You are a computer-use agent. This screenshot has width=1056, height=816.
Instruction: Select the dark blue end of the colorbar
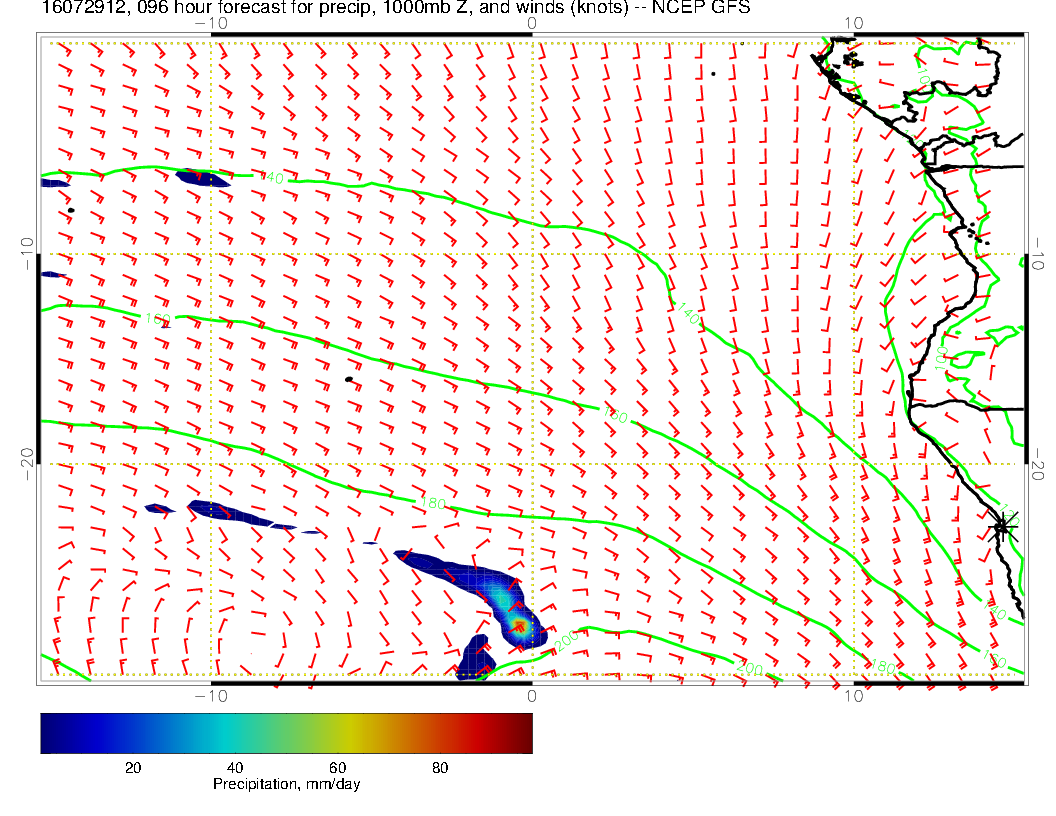48,732
